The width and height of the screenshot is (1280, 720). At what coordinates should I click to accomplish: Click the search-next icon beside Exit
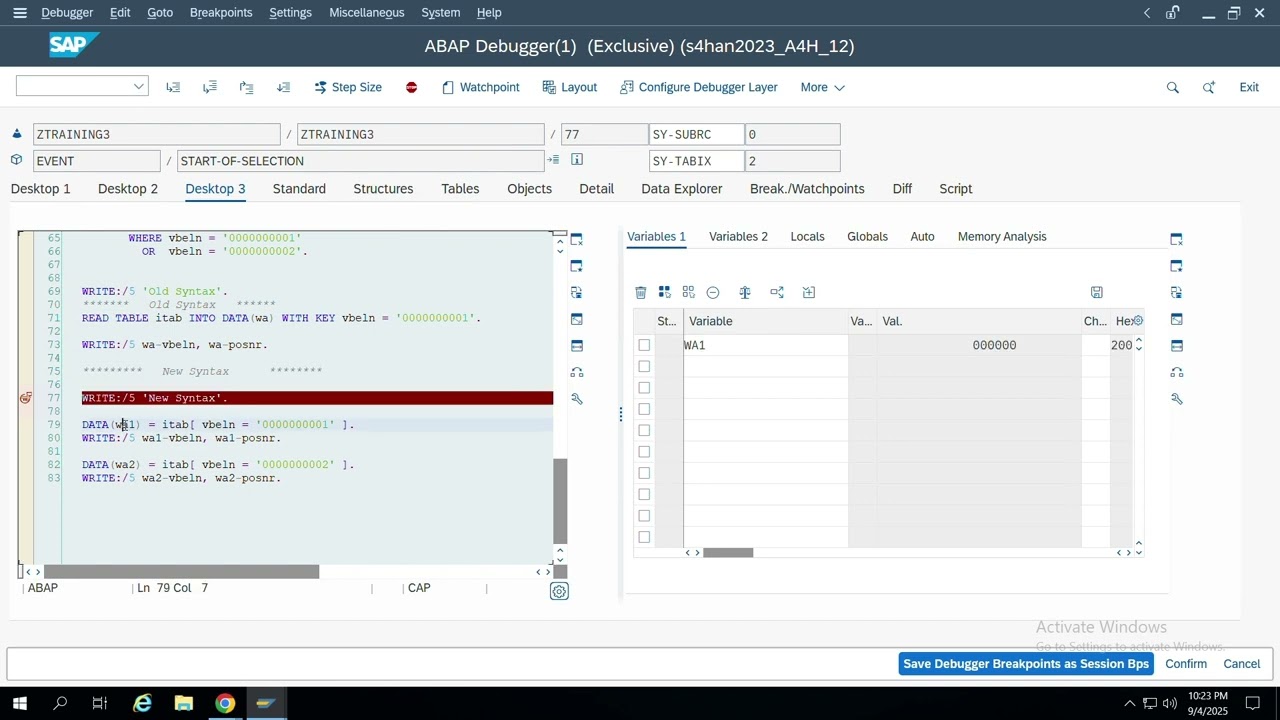pos(1209,87)
